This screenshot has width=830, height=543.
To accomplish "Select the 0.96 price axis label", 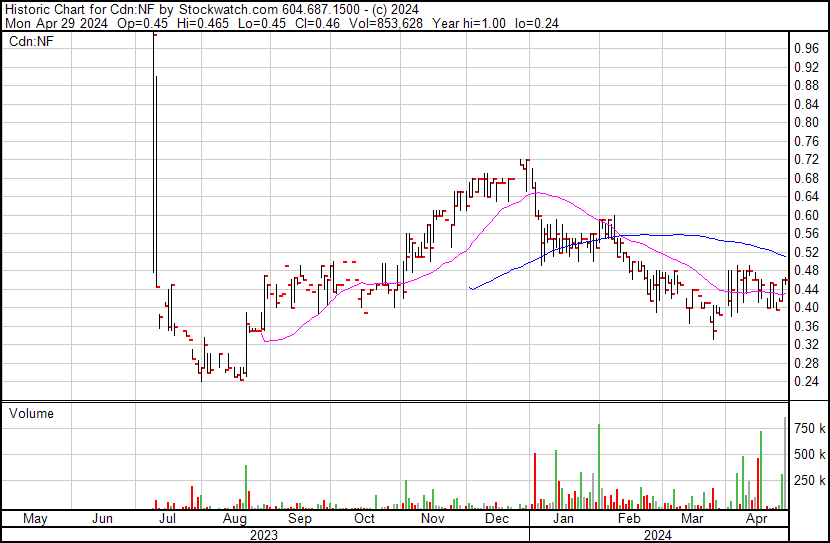I will tap(807, 49).
